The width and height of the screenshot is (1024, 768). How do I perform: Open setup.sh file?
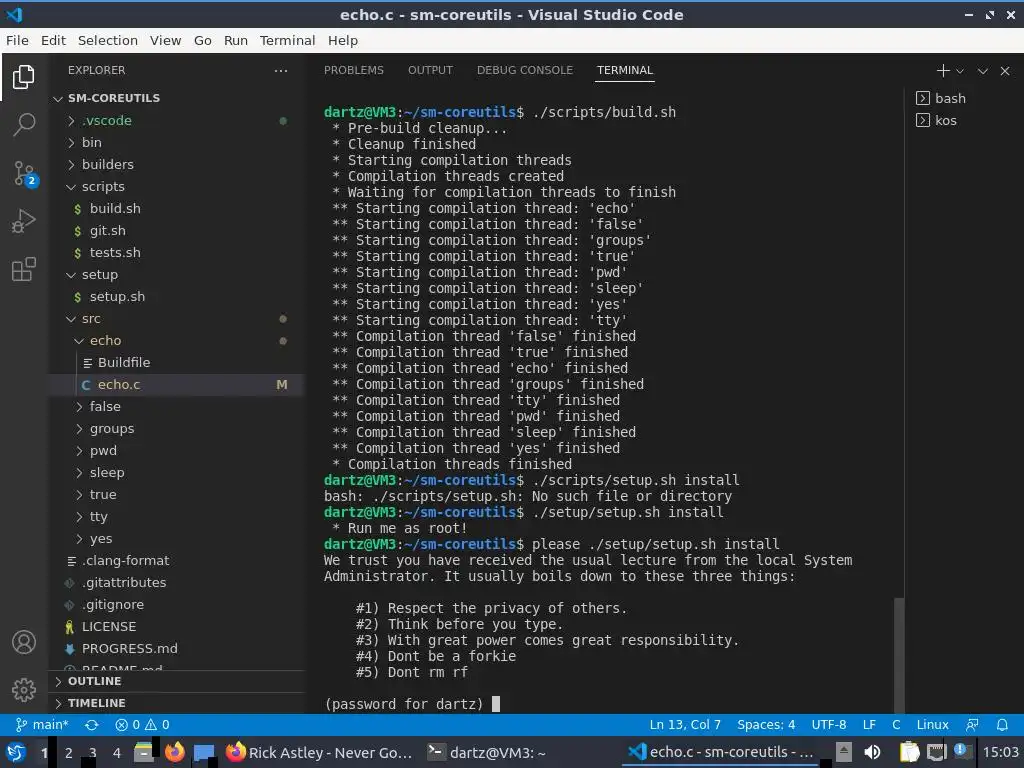(x=176, y=296)
